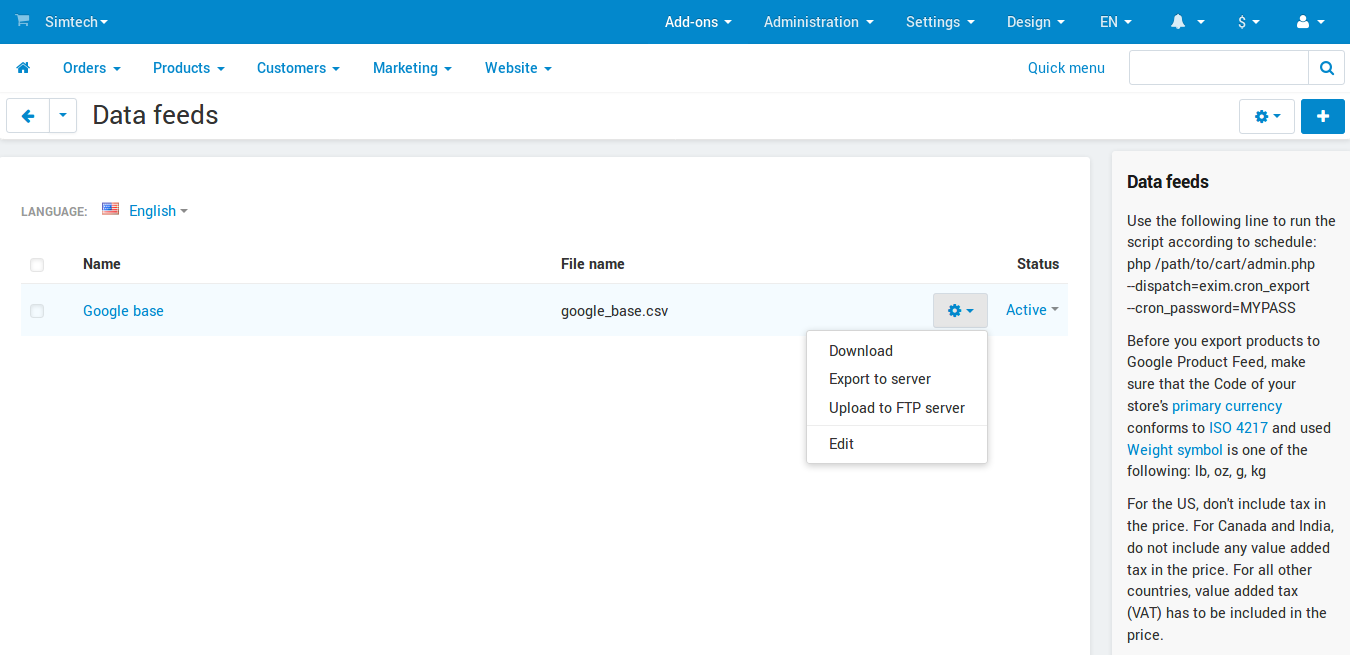
Task: Go back with the arrow button
Action: coord(28,116)
